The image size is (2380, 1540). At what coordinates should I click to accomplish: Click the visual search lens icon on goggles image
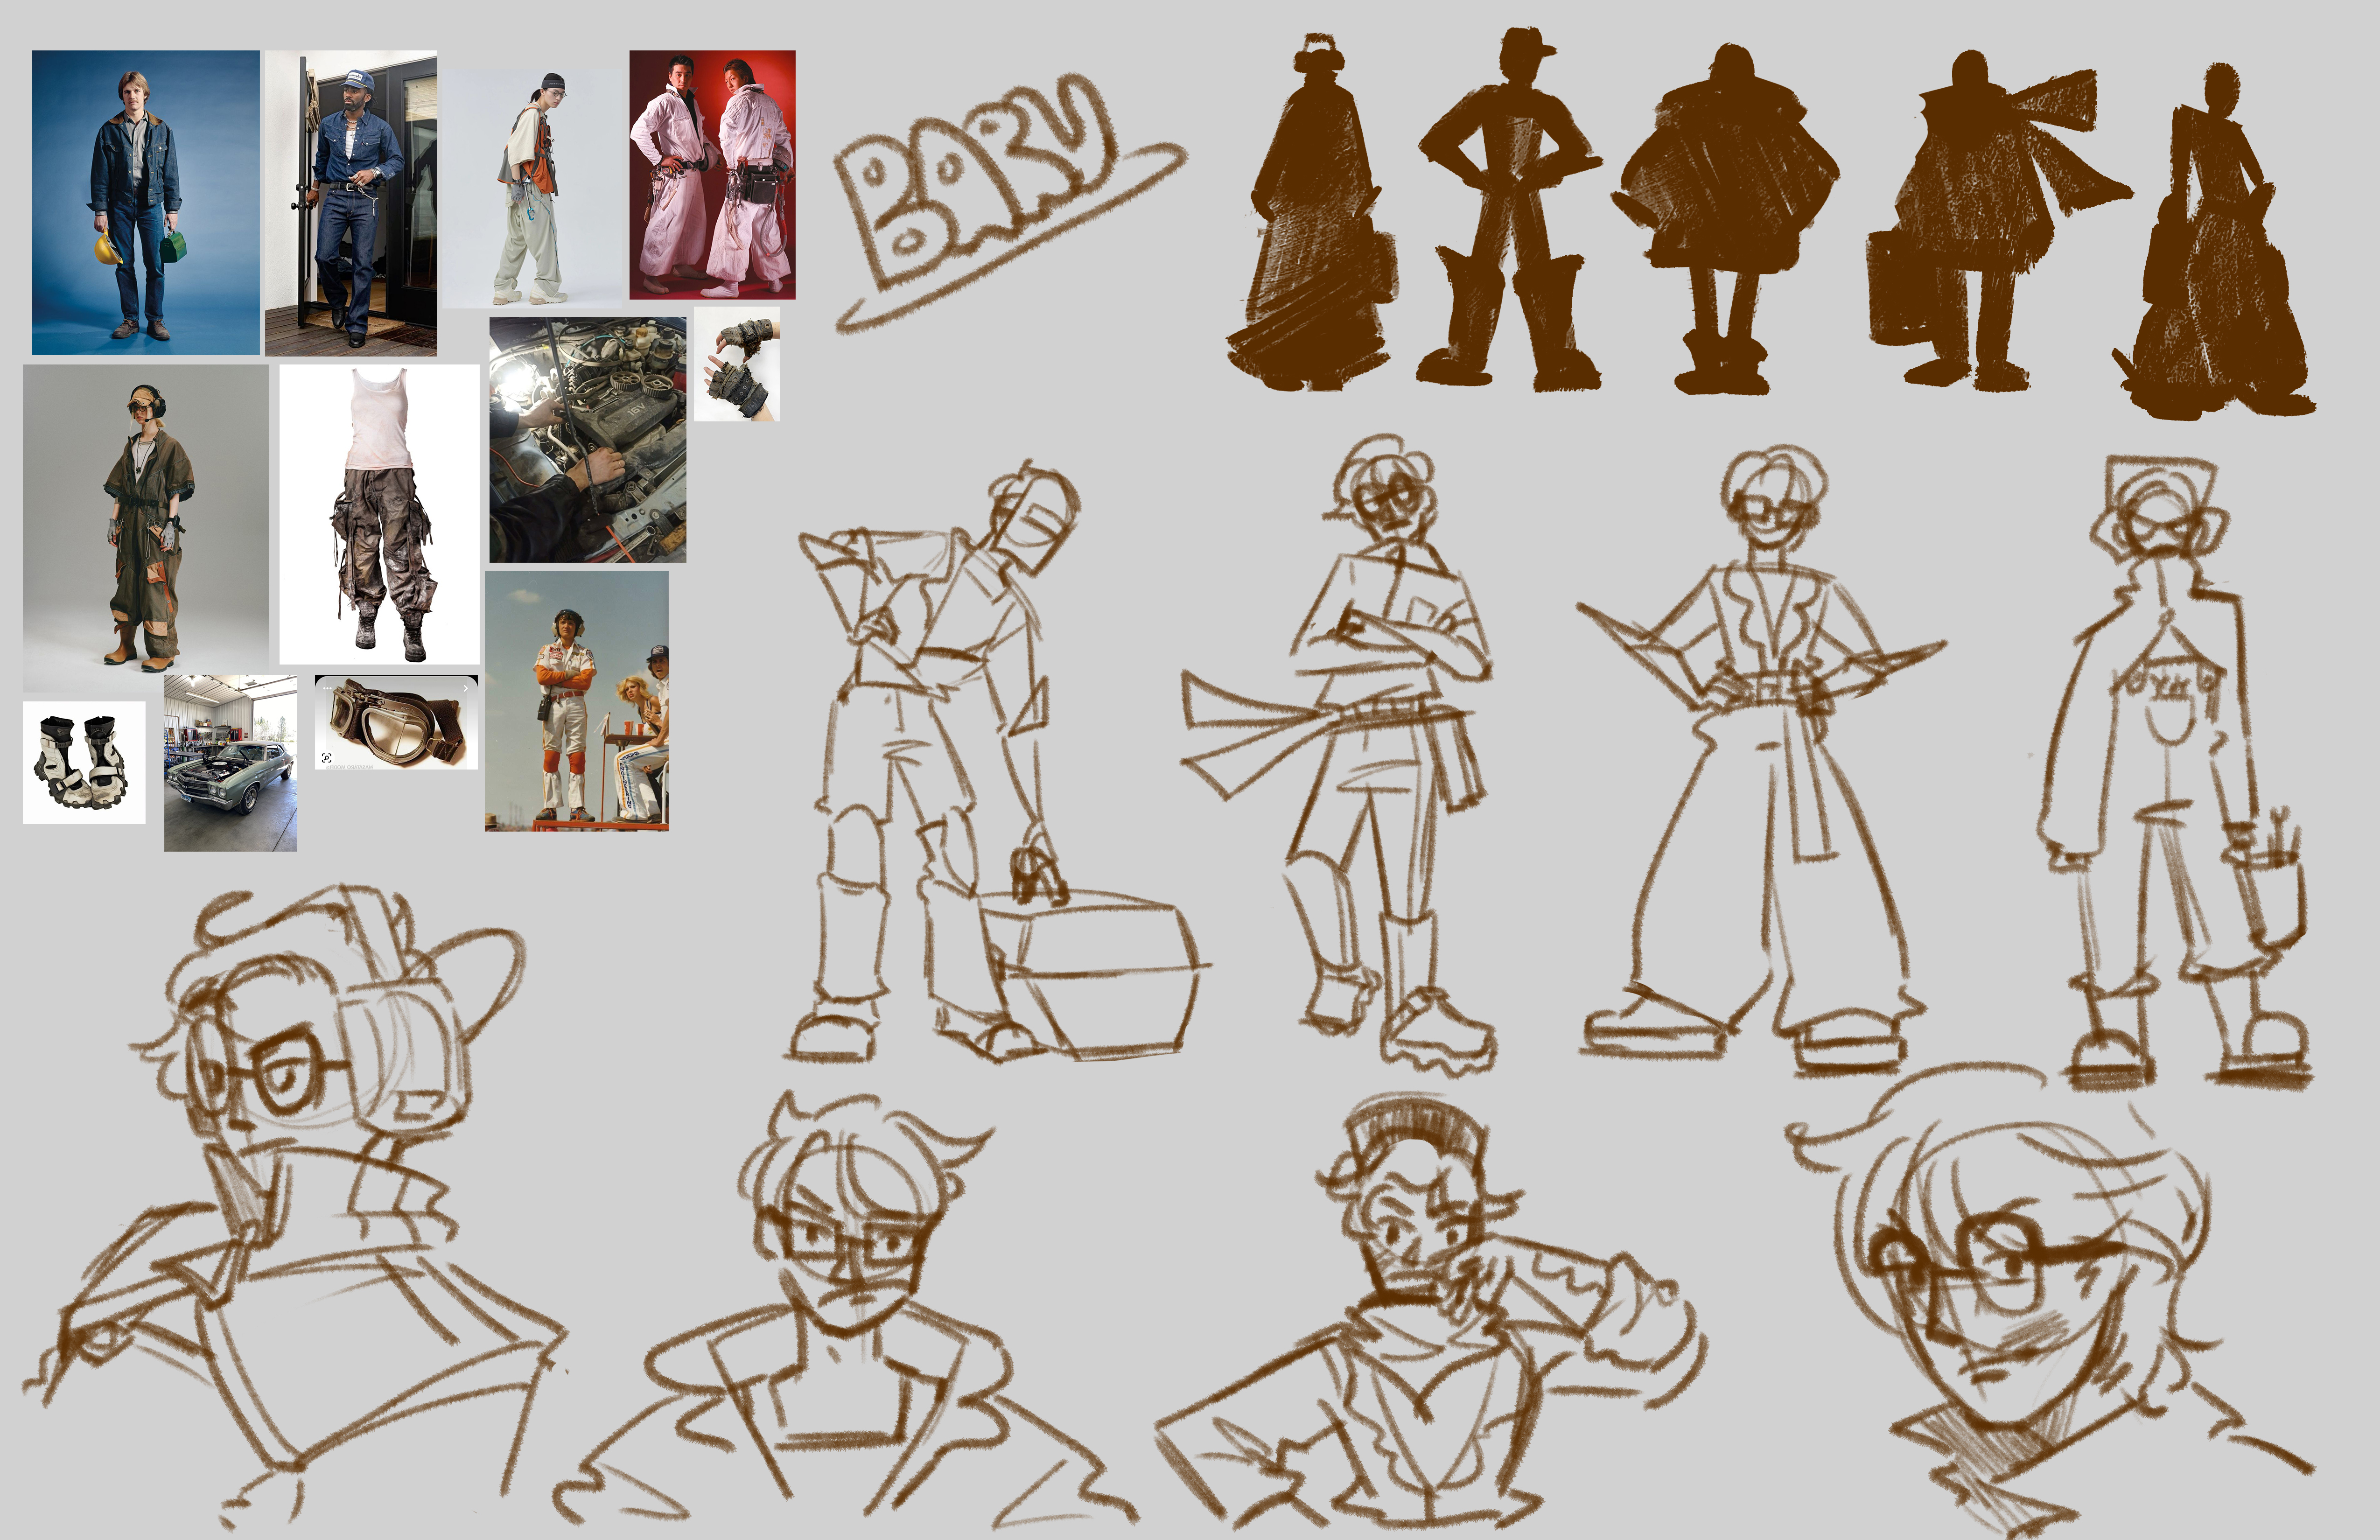click(x=327, y=758)
